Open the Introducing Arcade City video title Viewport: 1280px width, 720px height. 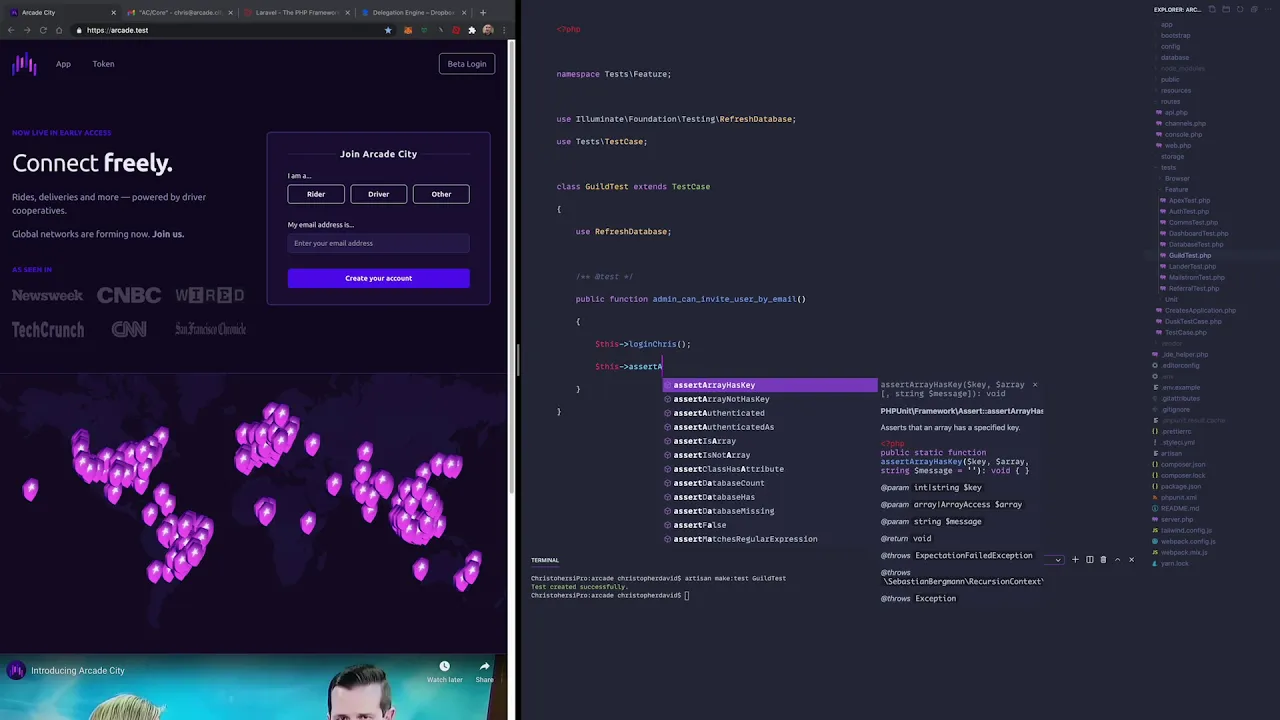[x=78, y=670]
